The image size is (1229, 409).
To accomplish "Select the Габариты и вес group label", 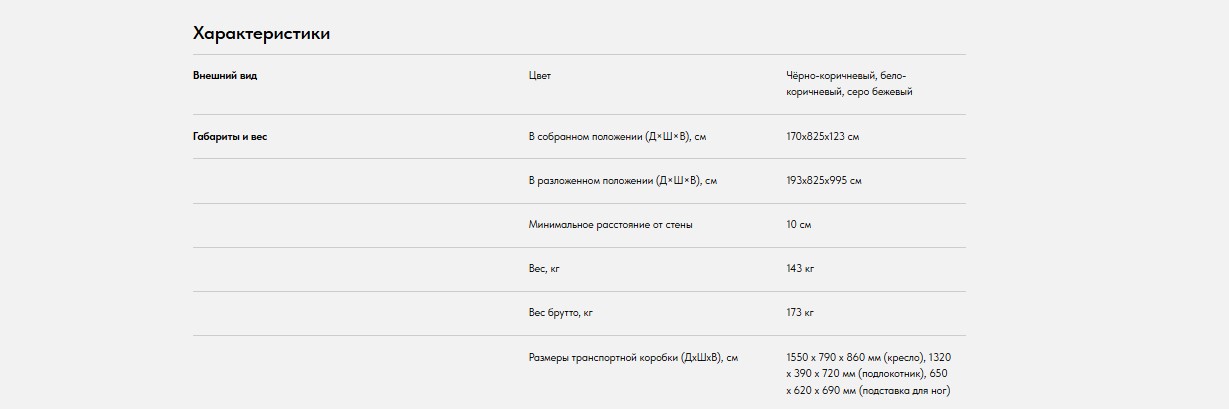I will pos(230,137).
